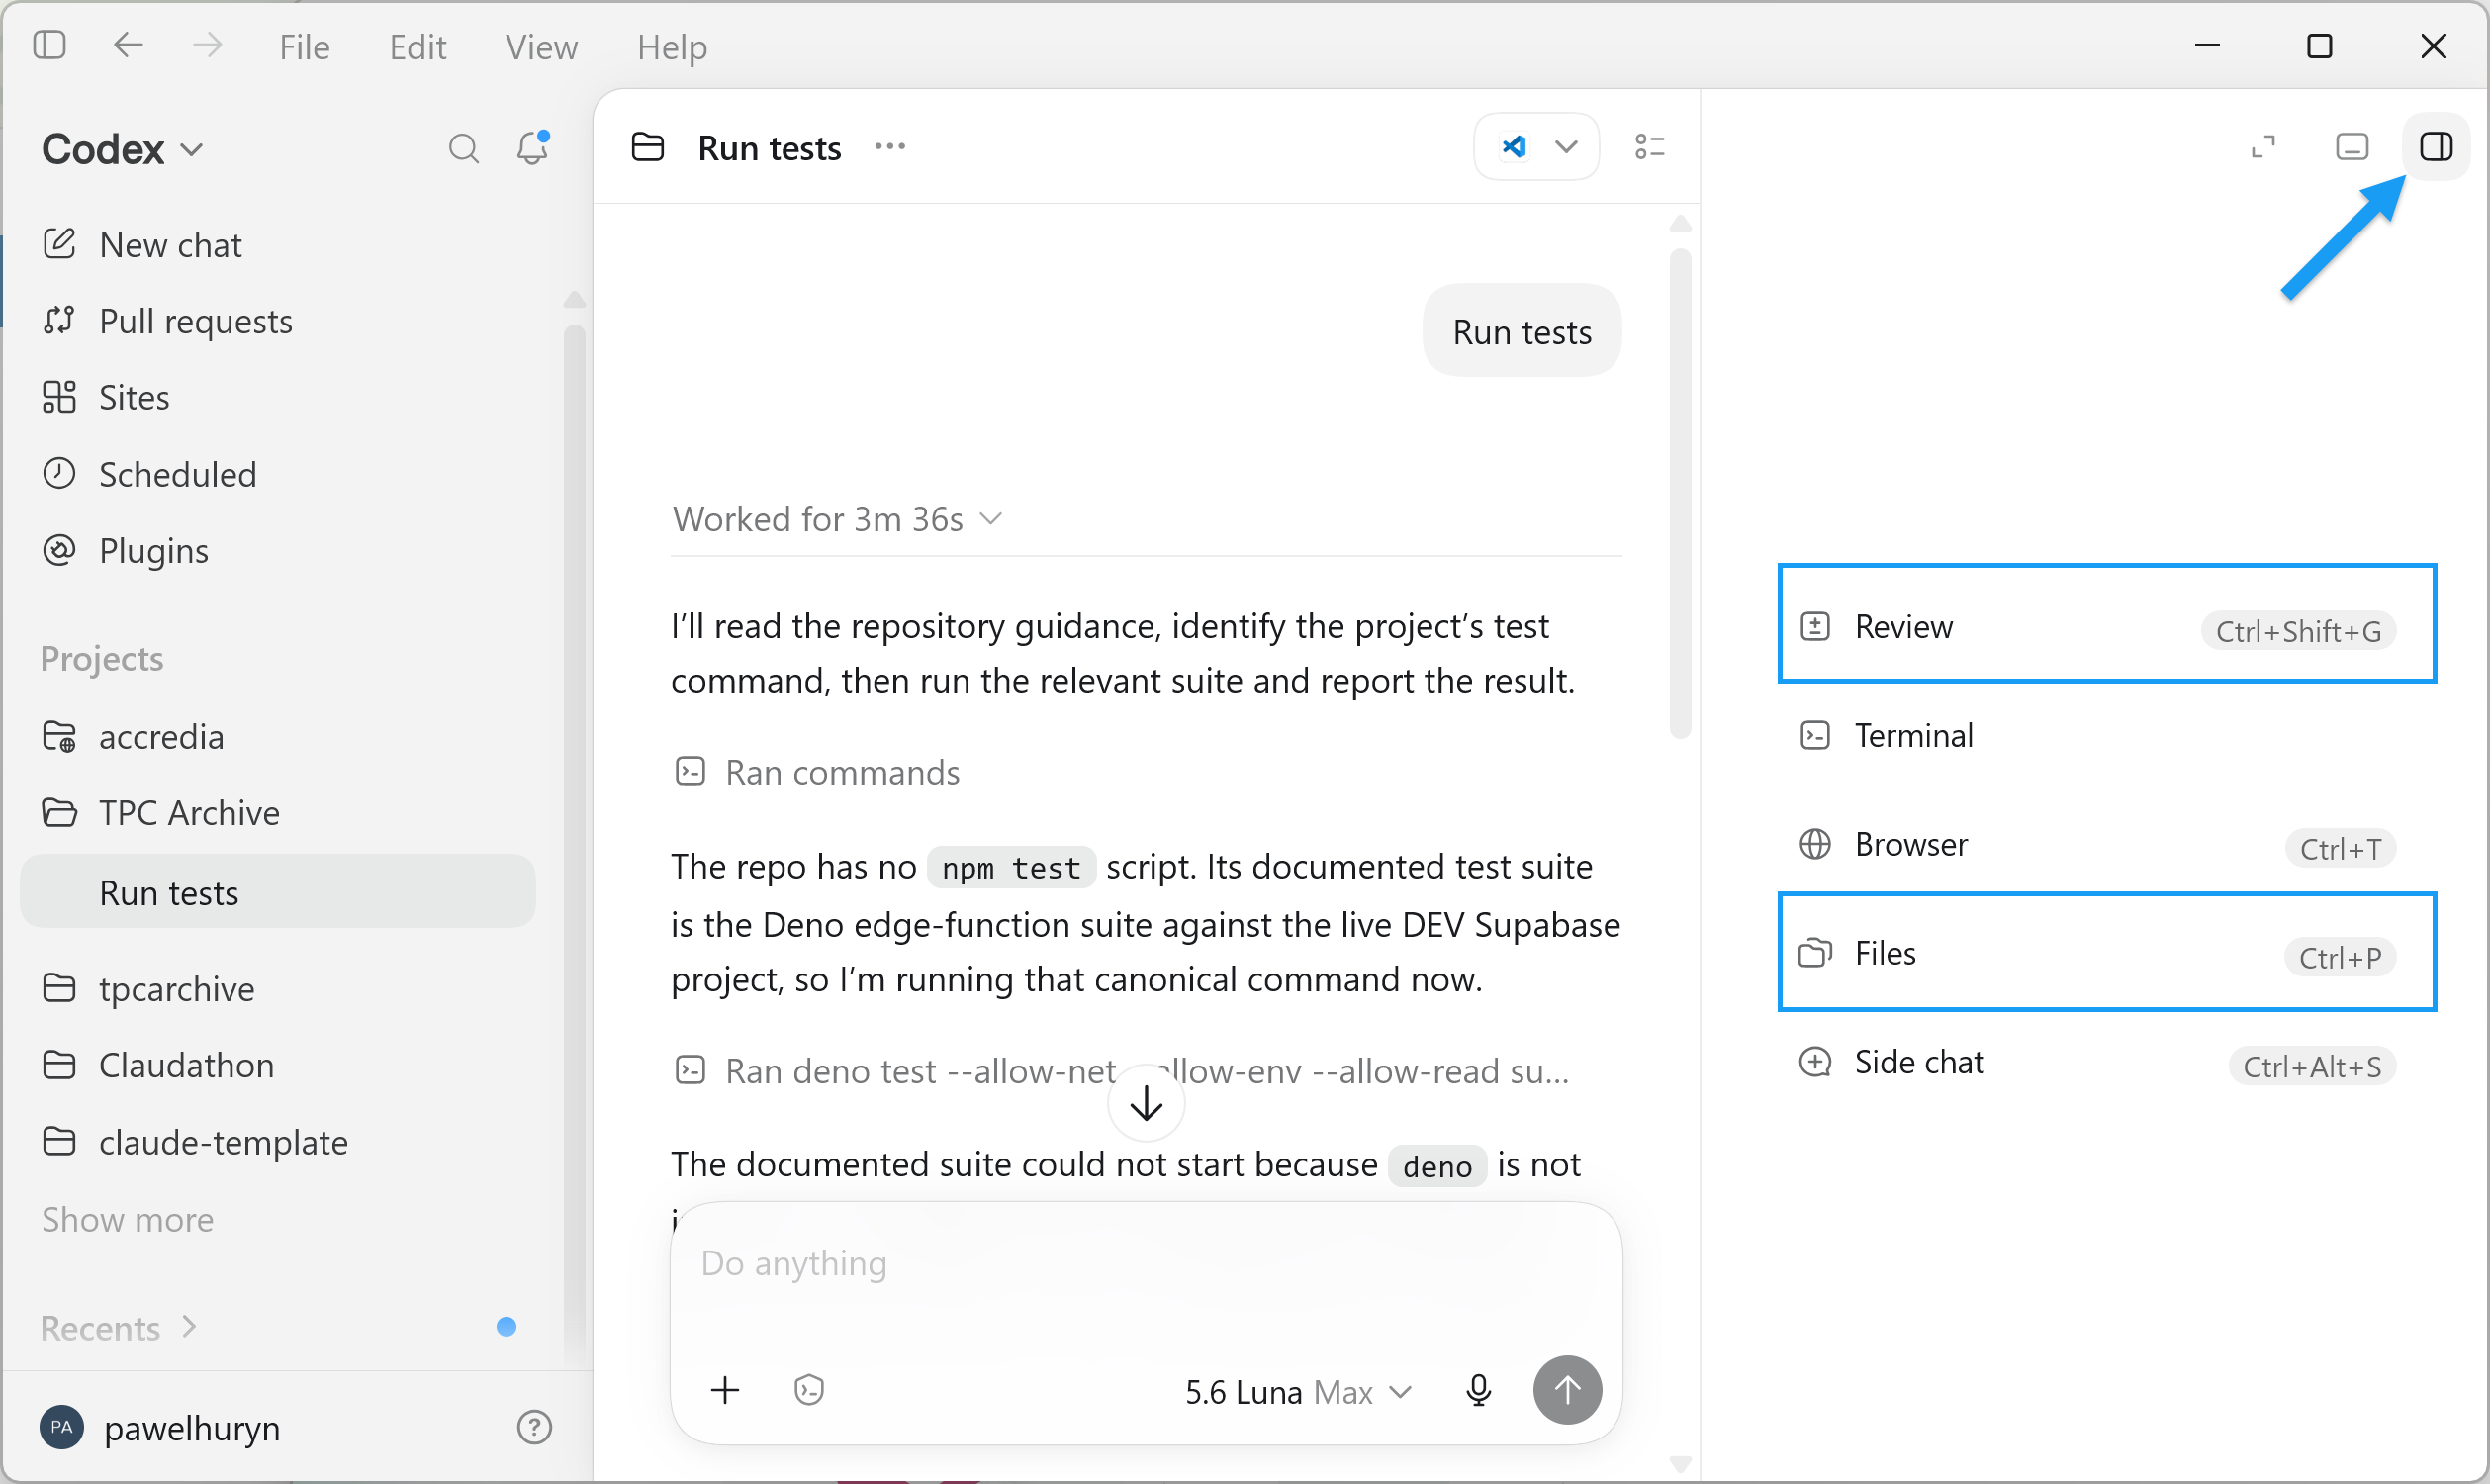Open the Edit menu
Viewport: 2490px width, 1484px height.
(417, 47)
